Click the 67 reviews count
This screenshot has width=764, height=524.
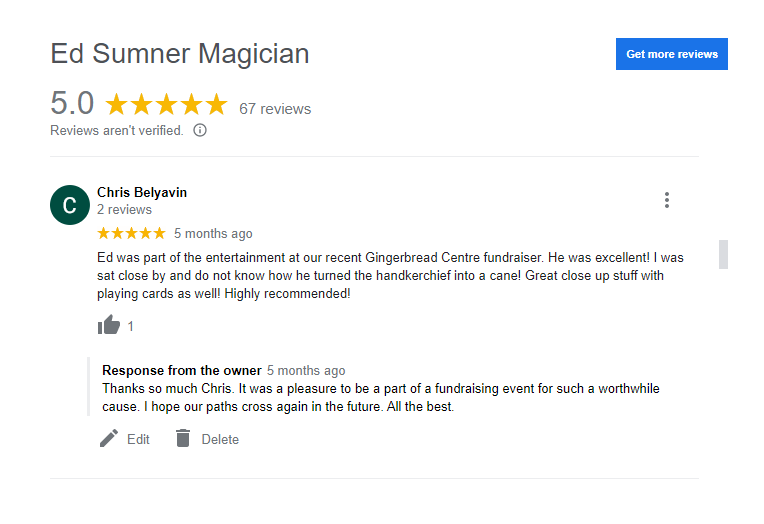point(275,109)
